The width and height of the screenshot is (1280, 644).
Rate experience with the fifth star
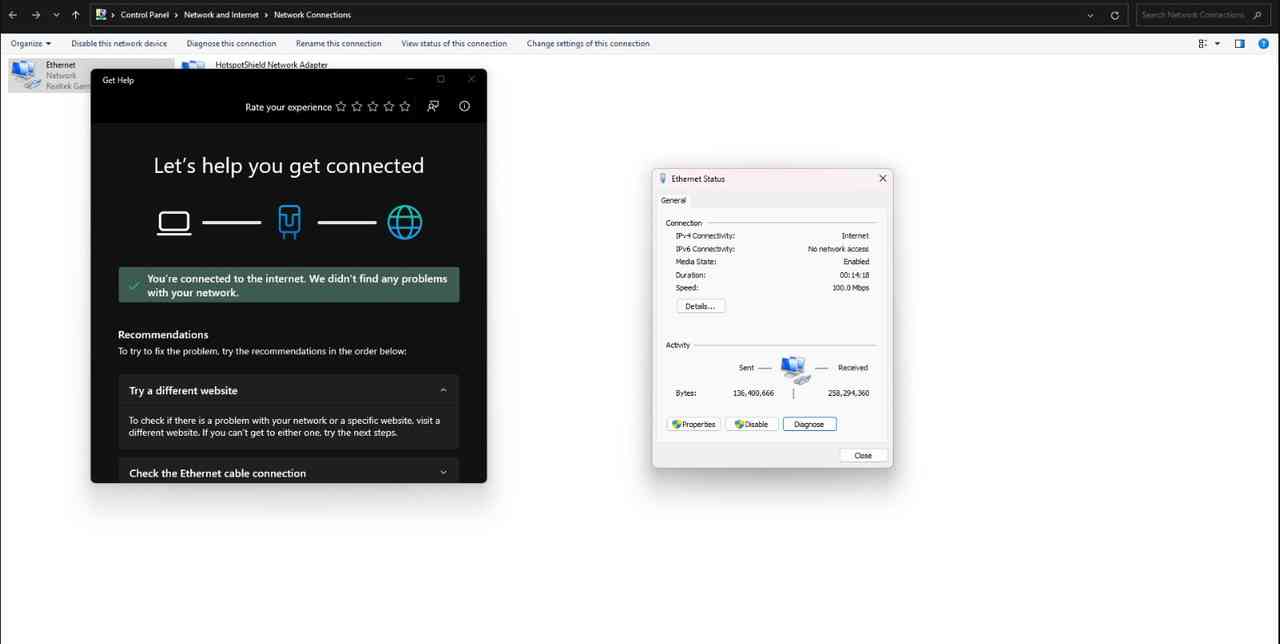(405, 106)
